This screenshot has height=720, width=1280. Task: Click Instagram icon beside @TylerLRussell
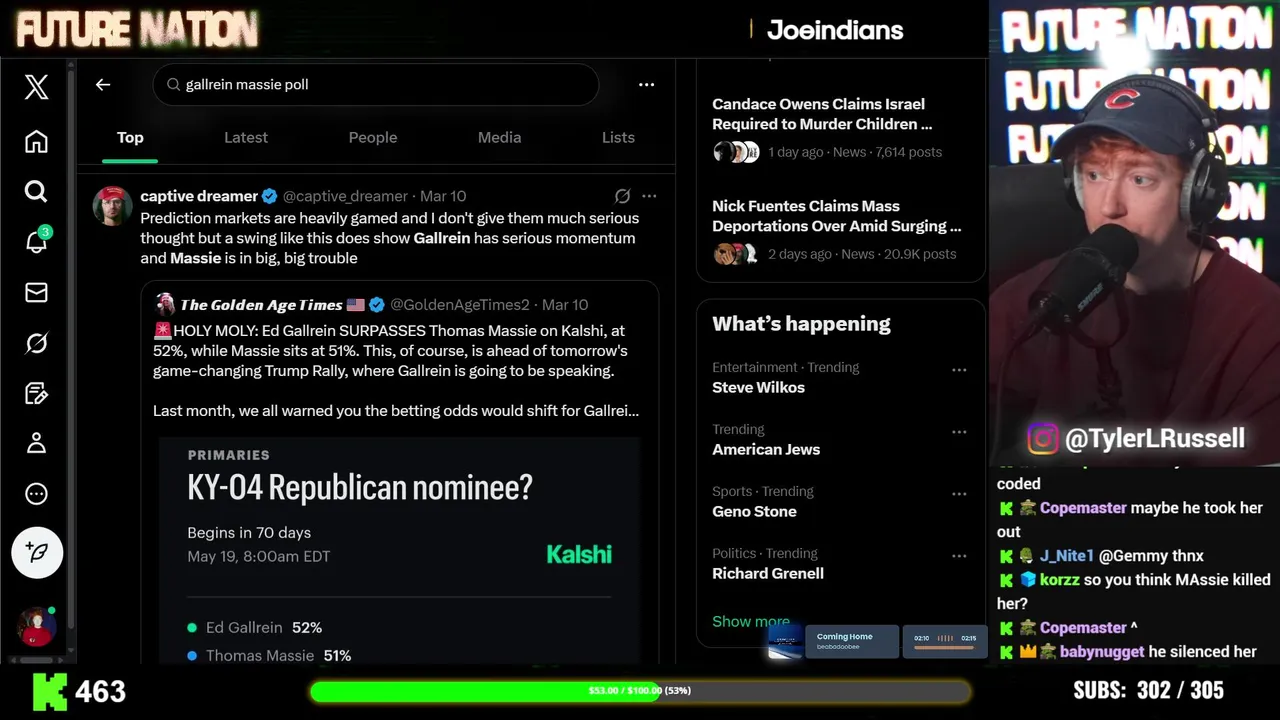(1043, 438)
